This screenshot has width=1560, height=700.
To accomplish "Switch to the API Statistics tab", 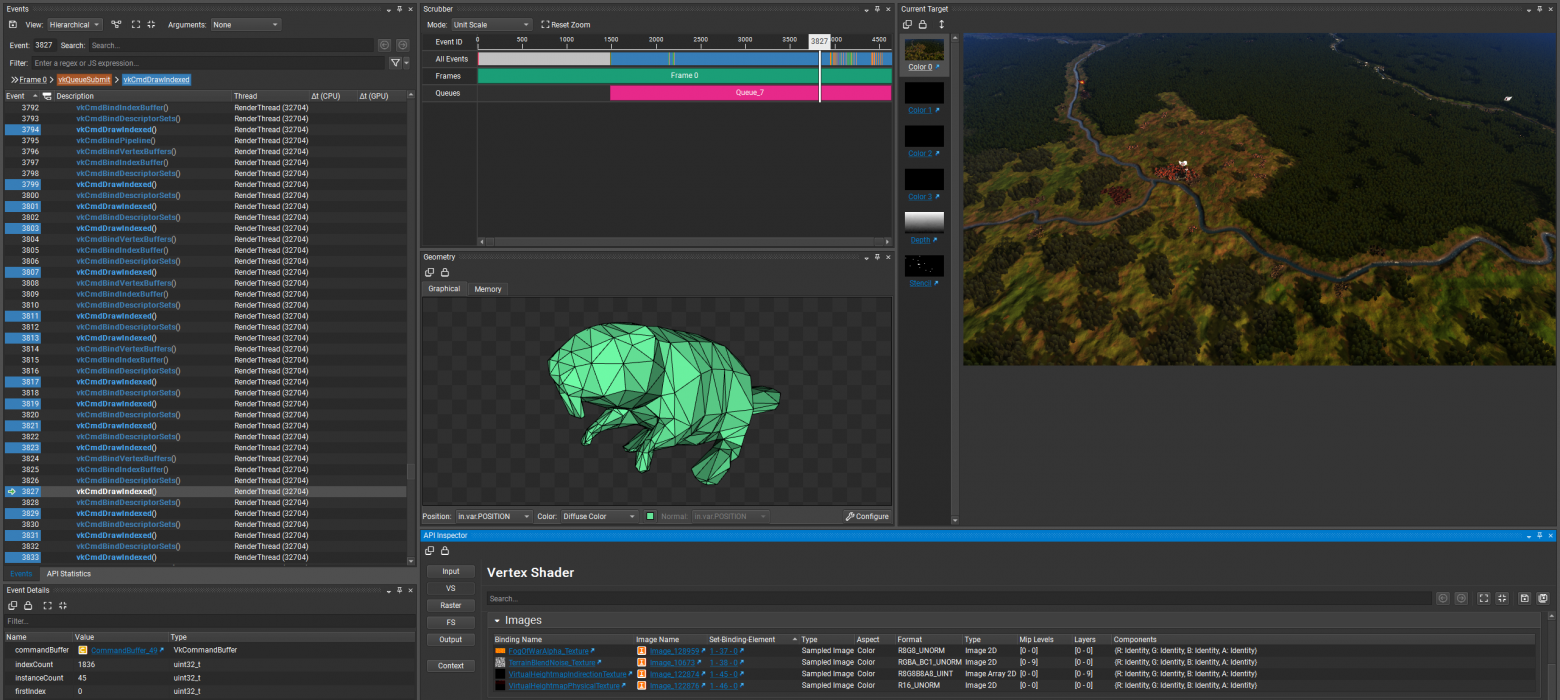I will point(69,574).
